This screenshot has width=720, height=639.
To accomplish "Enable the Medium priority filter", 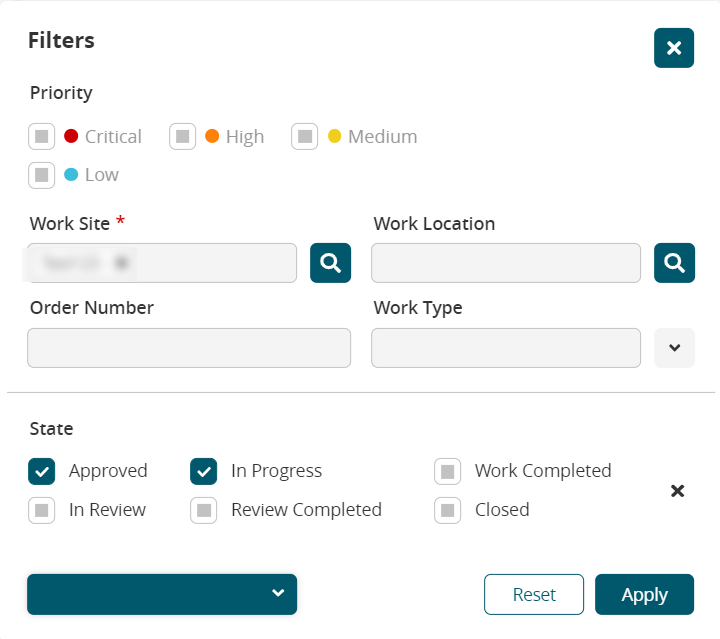I will (304, 136).
